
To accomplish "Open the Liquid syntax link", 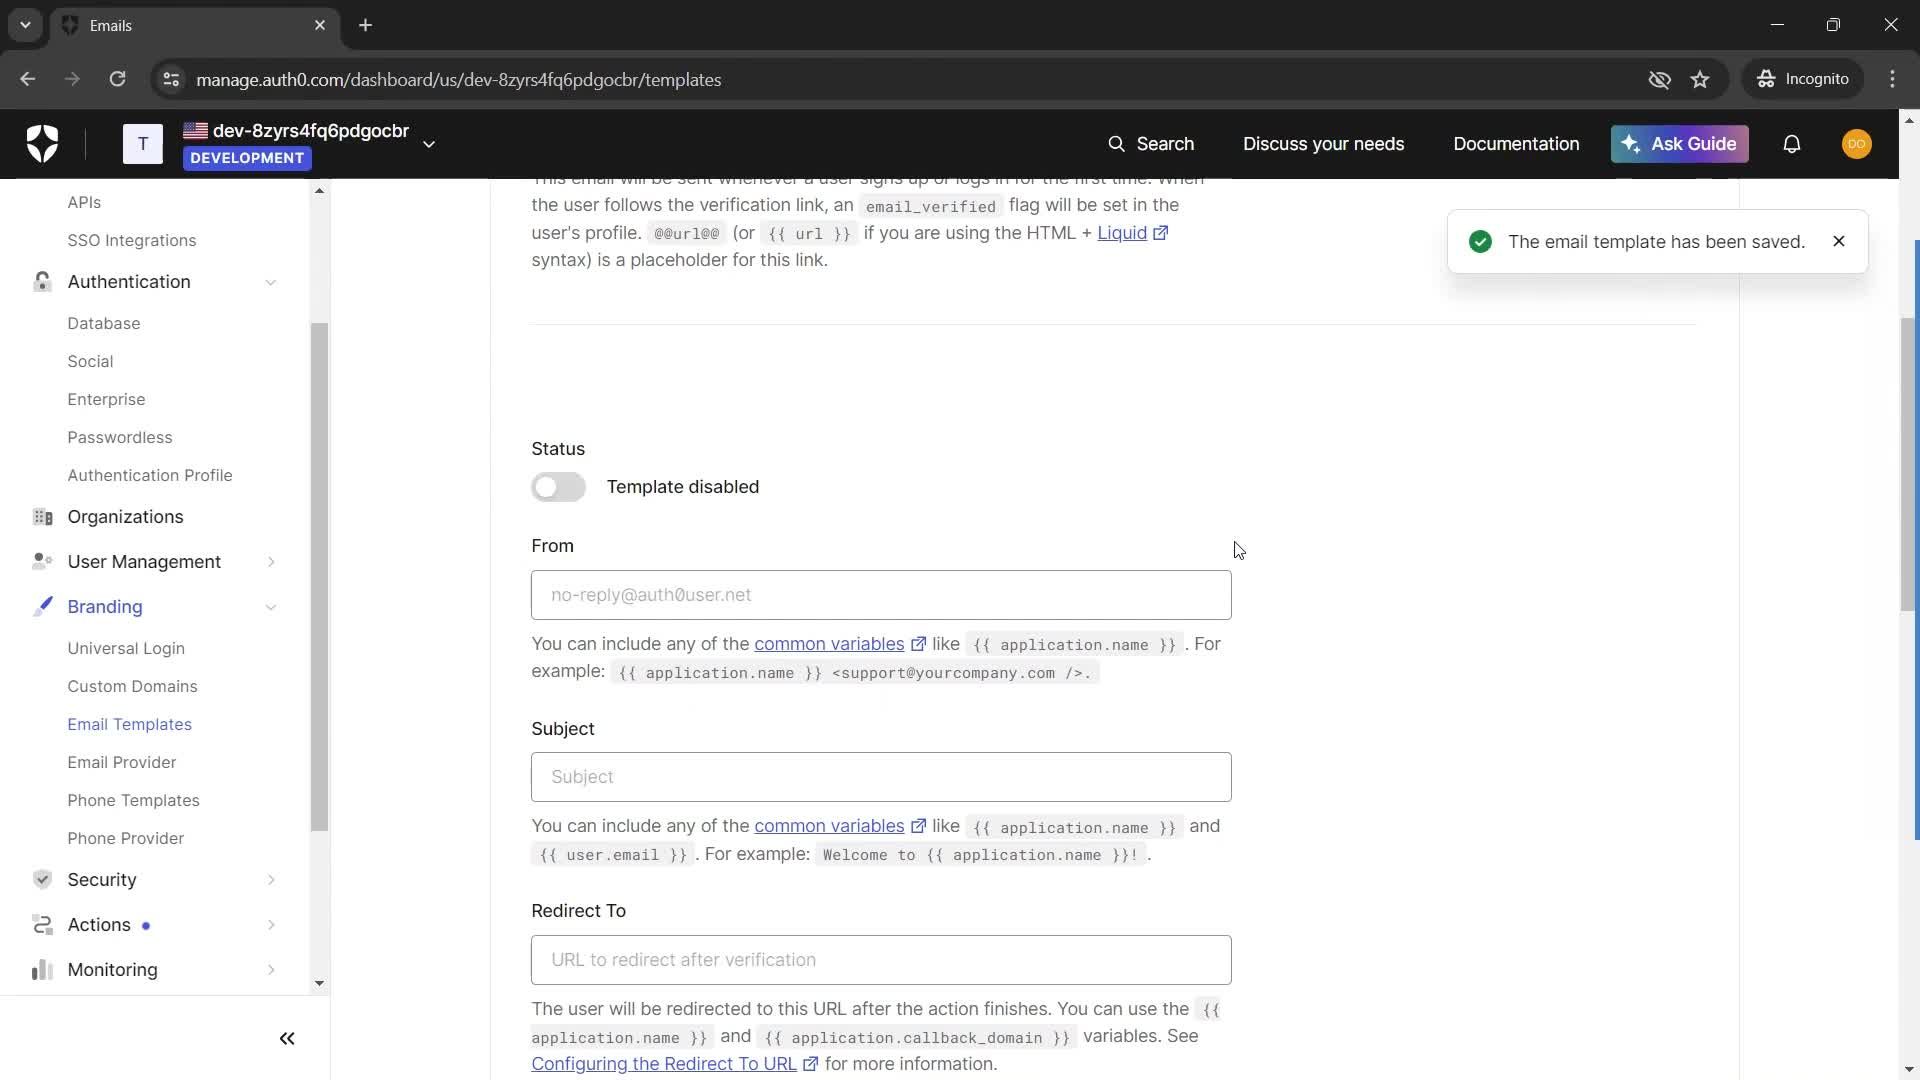I will pyautogui.click(x=1122, y=232).
